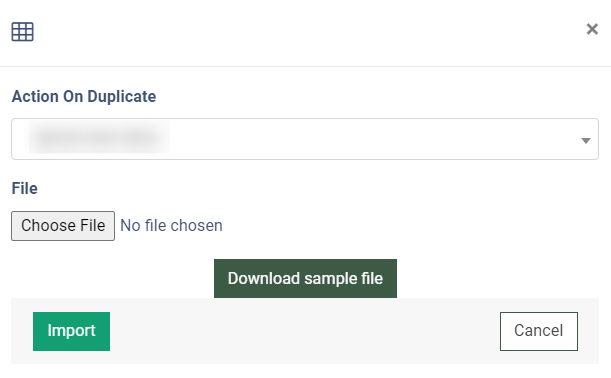The width and height of the screenshot is (611, 378).
Task: Cancel the import dialog
Action: [x=539, y=331]
